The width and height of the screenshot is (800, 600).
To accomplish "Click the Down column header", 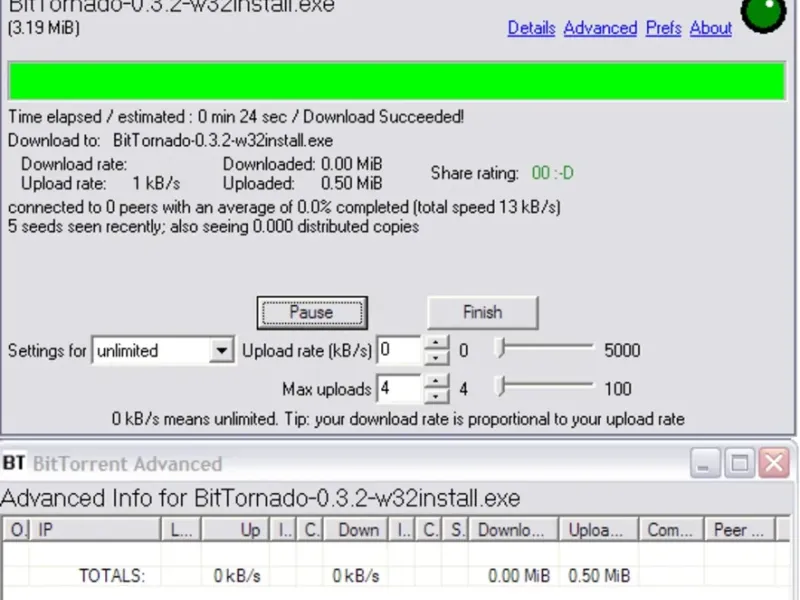I will click(x=356, y=530).
